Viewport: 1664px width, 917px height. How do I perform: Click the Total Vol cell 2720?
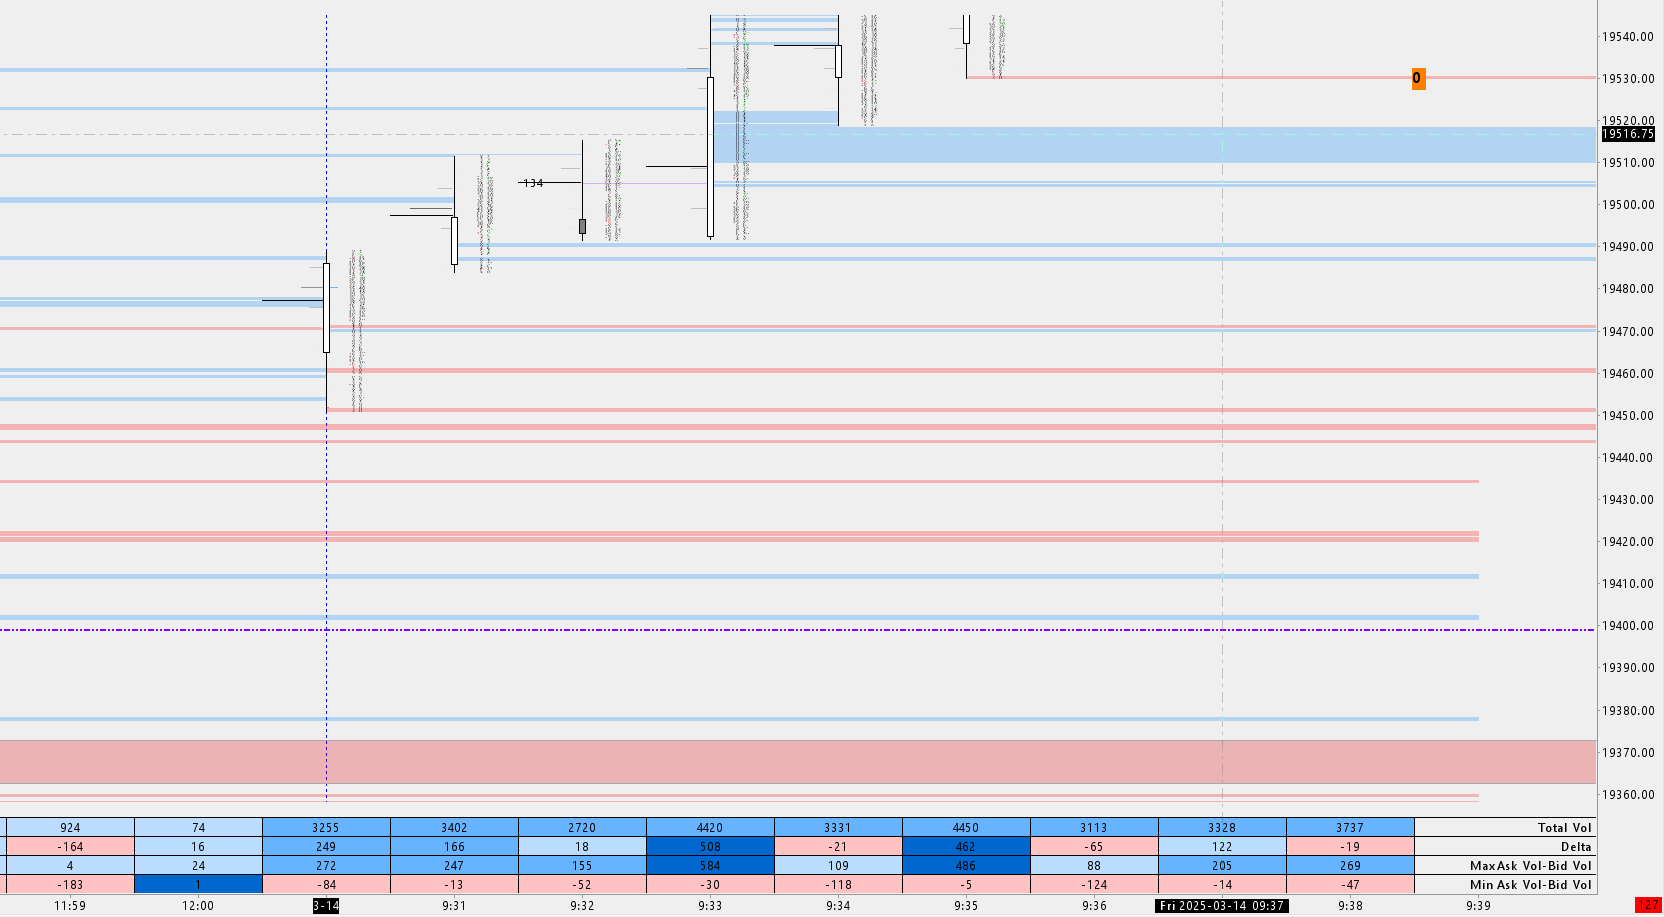[x=582, y=827]
